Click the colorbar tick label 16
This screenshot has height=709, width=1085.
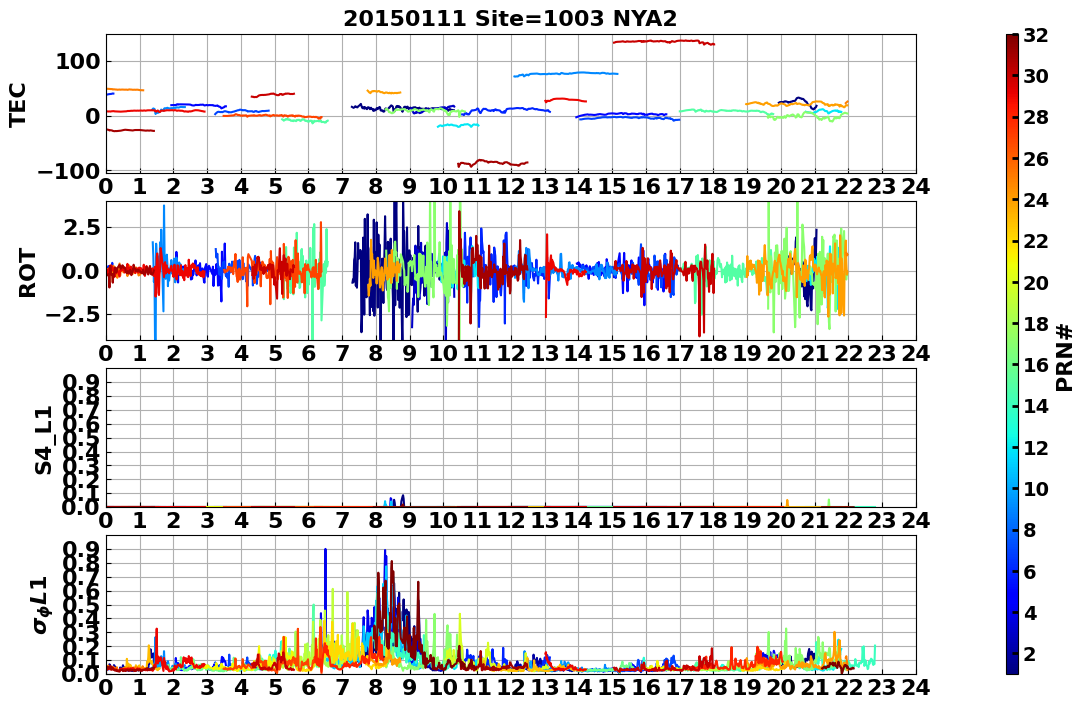[1035, 365]
